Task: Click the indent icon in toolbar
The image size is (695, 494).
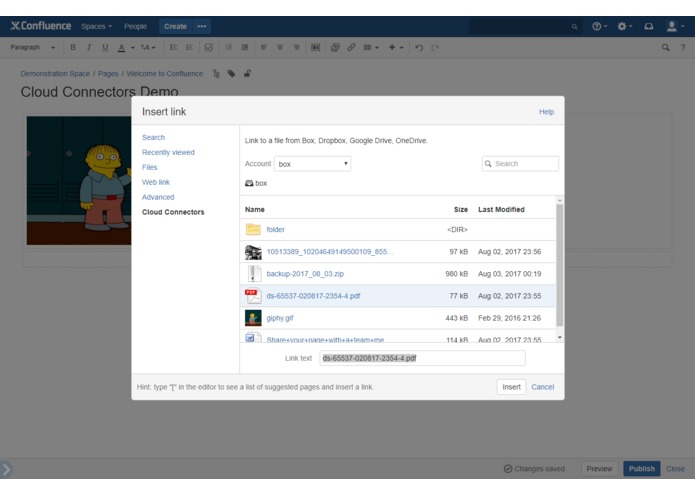Action: 245,47
